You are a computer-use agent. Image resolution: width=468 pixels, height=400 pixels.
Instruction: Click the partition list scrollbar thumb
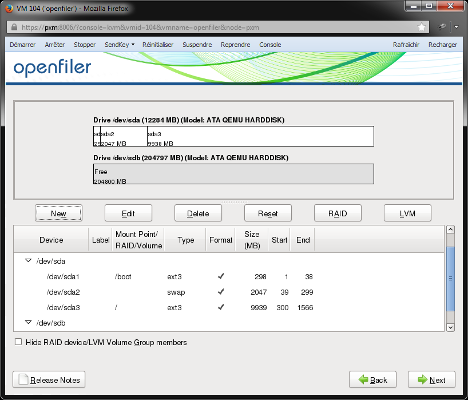[x=450, y=279]
